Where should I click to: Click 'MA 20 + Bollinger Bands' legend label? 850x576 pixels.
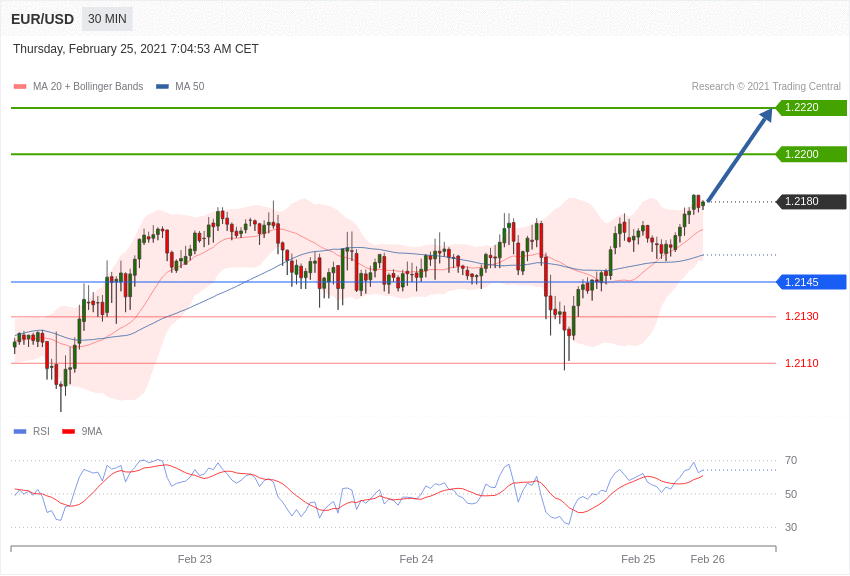click(x=88, y=86)
